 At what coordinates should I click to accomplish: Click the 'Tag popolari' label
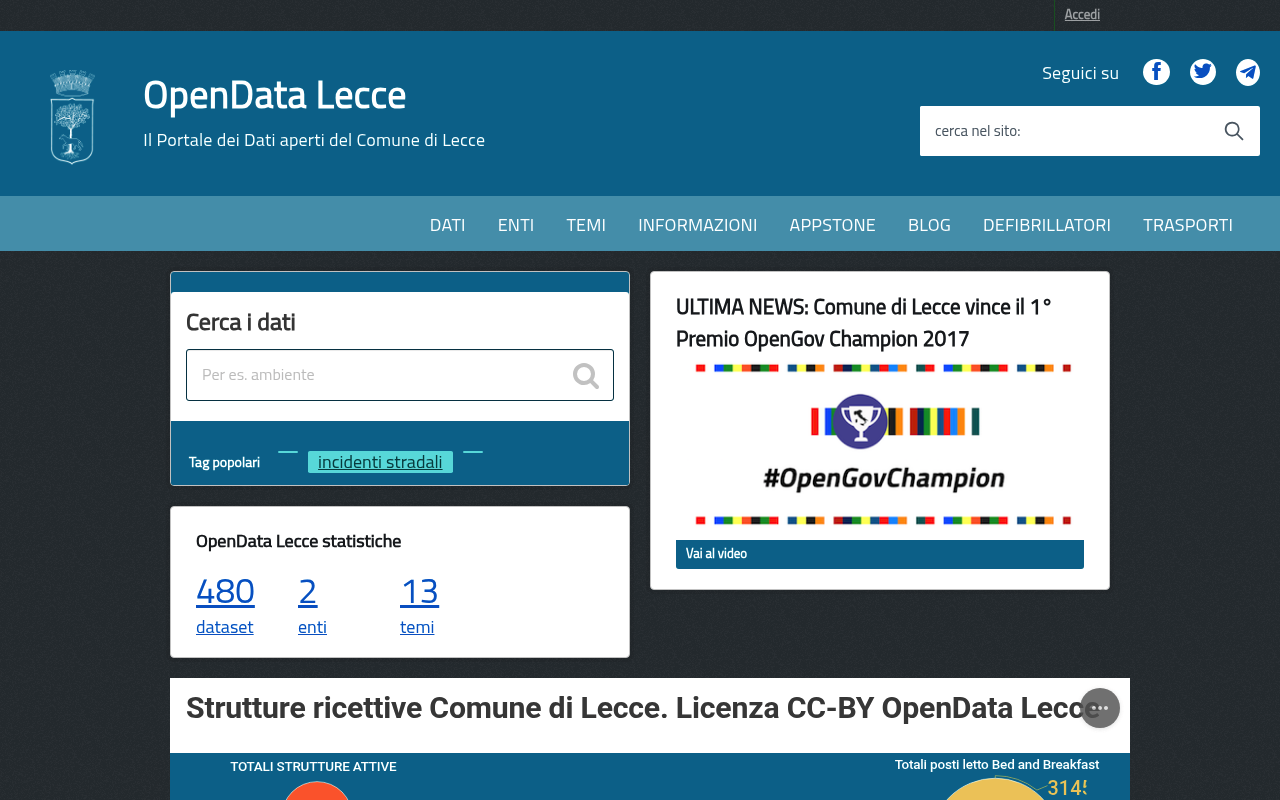[x=224, y=462]
